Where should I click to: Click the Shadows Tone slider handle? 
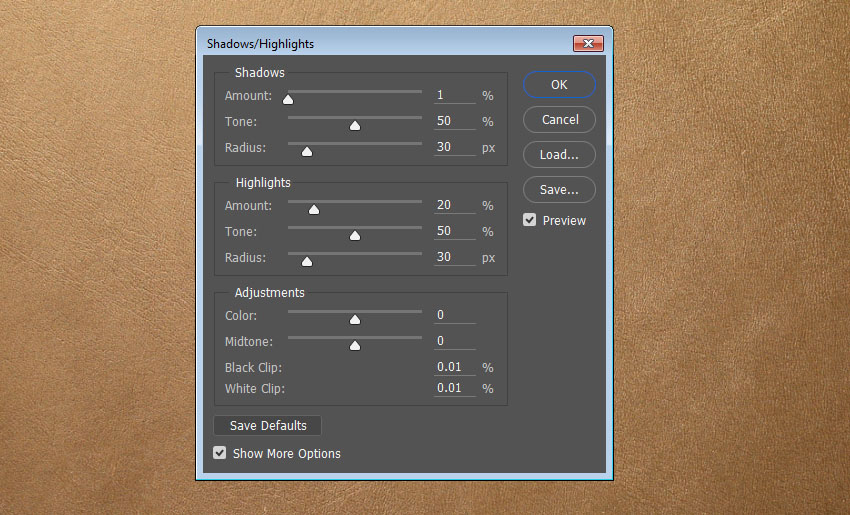(354, 125)
